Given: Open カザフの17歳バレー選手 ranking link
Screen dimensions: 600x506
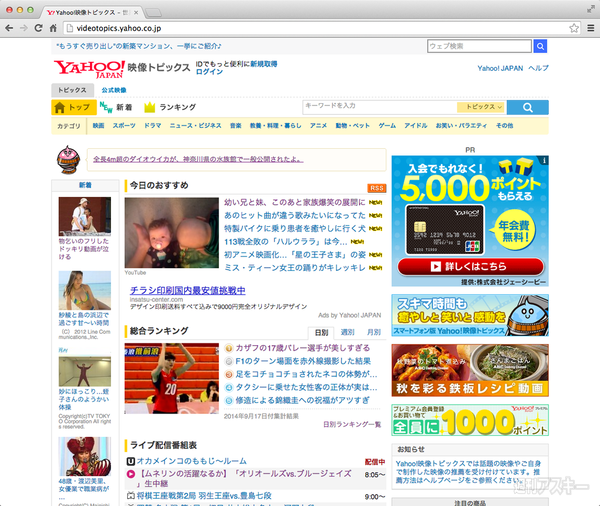Looking at the screenshot, I should coord(303,348).
